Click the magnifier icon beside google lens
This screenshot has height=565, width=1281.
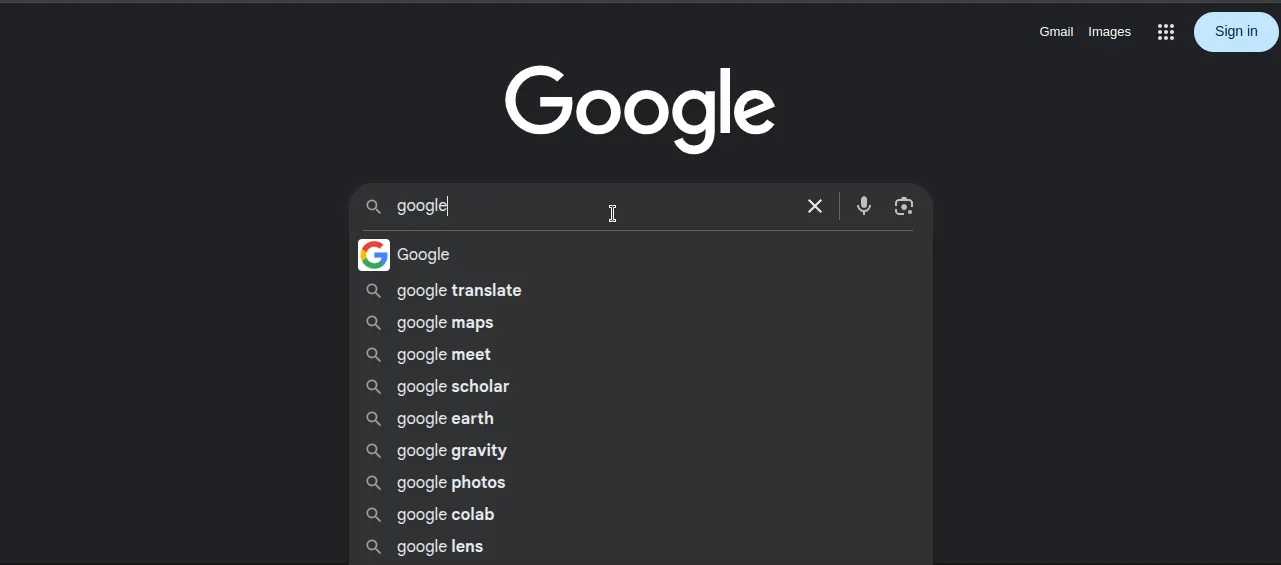pos(373,547)
